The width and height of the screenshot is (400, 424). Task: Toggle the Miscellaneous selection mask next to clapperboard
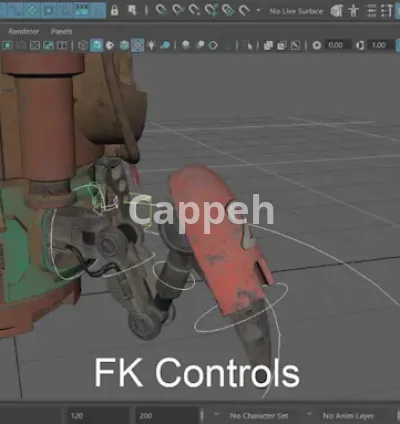click(97, 10)
